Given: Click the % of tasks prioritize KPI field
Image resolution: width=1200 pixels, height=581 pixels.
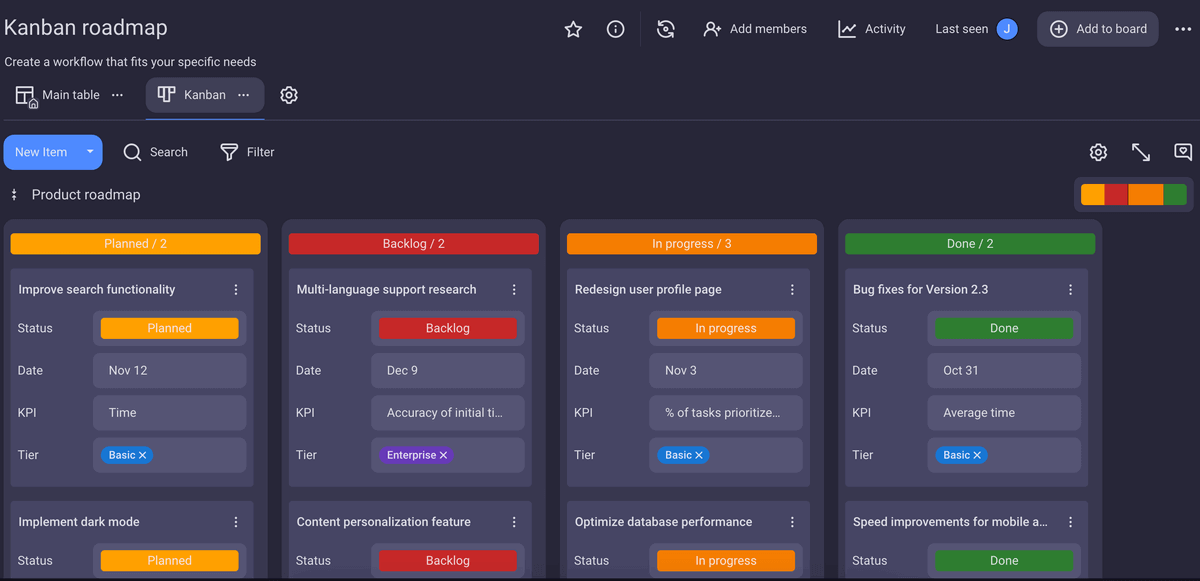Looking at the screenshot, I should point(725,413).
